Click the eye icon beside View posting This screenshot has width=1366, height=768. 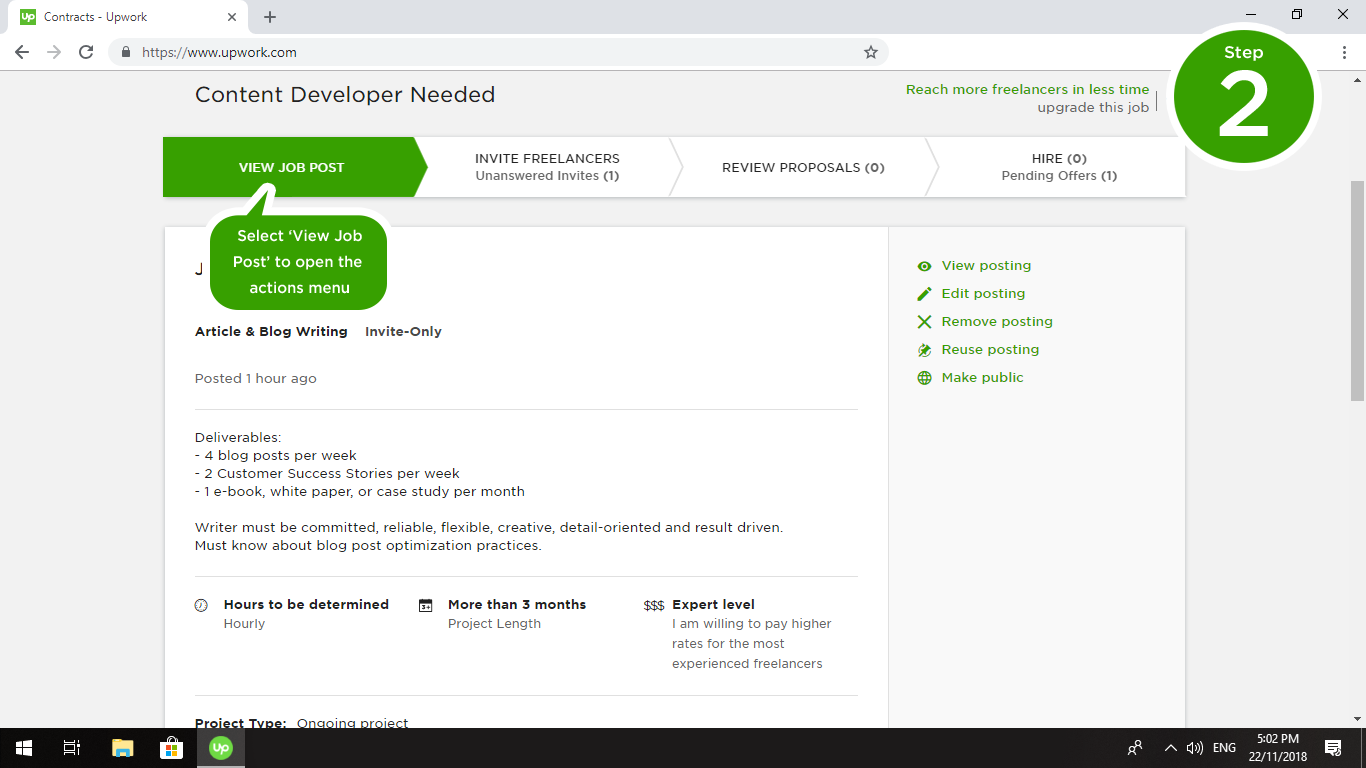[x=924, y=266]
